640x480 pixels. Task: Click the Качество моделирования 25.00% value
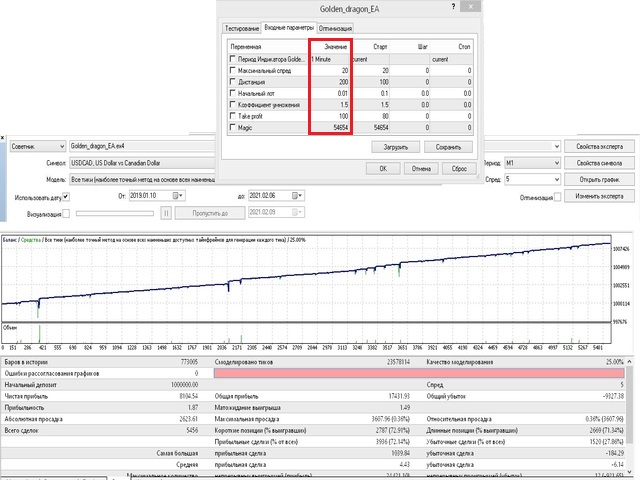point(615,362)
